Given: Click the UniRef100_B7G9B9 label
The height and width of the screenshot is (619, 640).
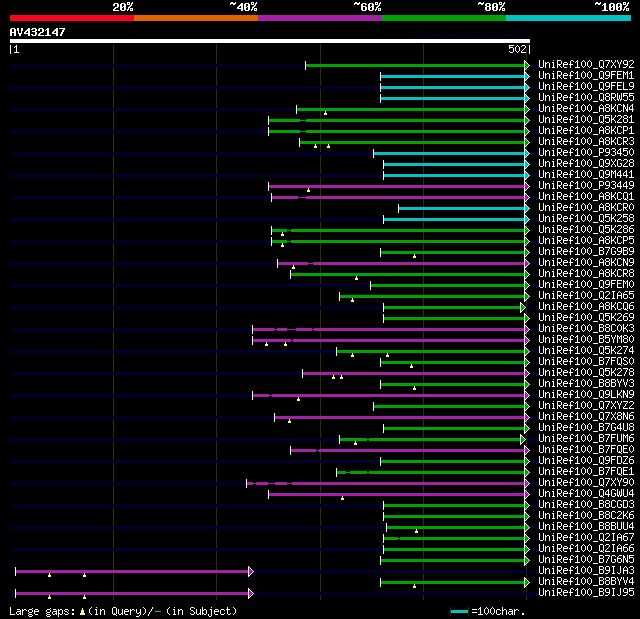Looking at the screenshot, I should tap(586, 252).
